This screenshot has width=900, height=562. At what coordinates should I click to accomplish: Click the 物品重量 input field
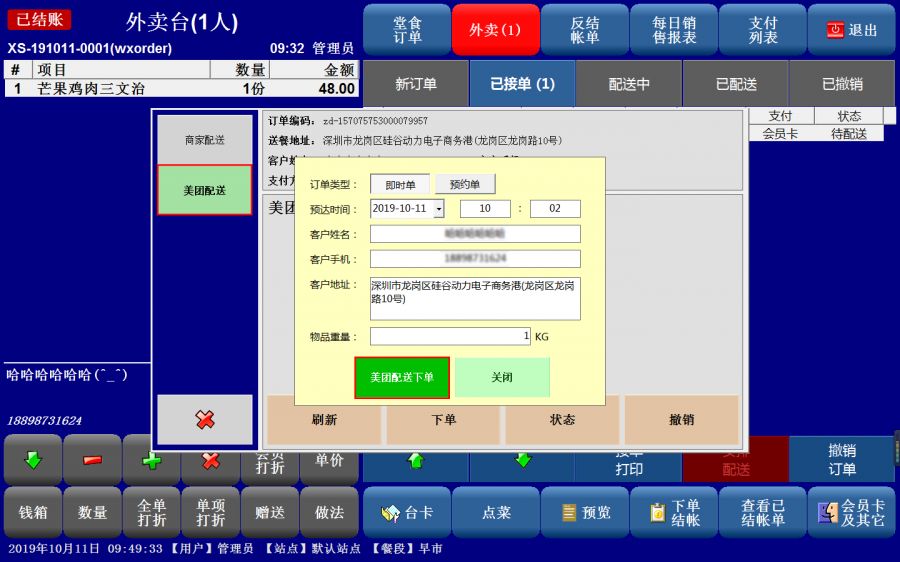pos(451,336)
